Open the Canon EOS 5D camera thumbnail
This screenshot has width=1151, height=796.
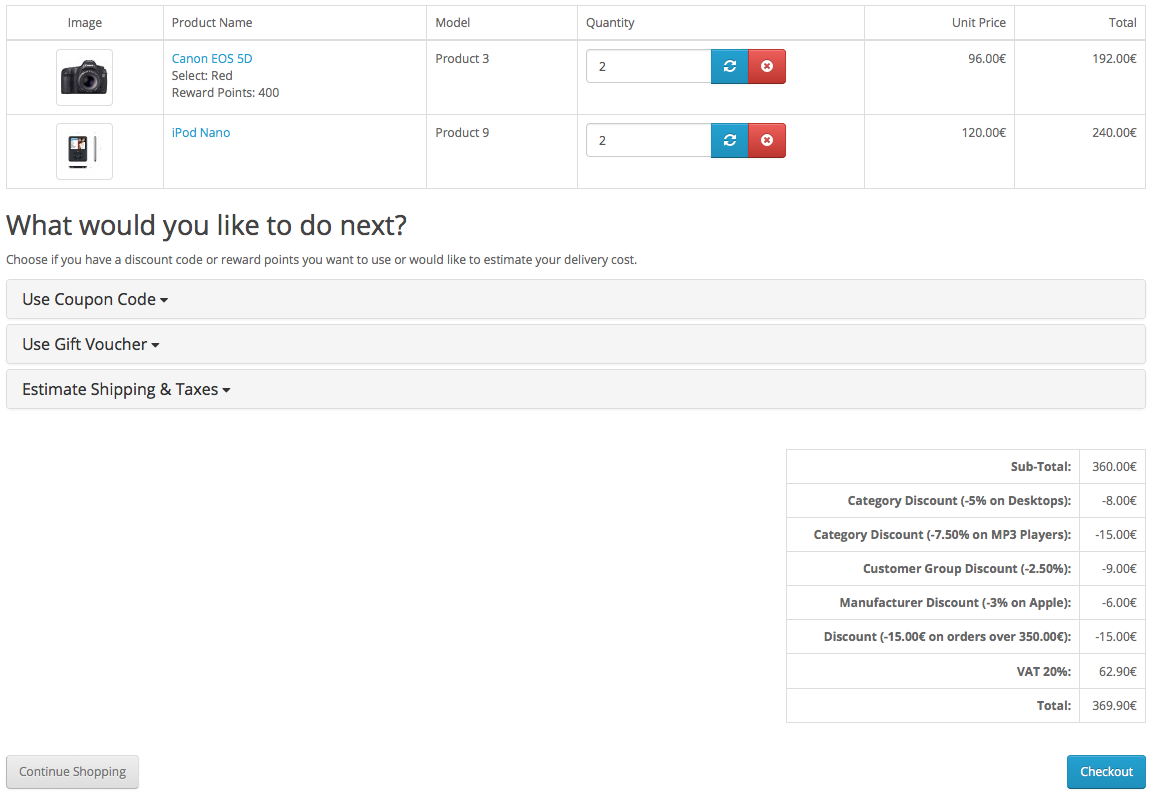pyautogui.click(x=84, y=77)
